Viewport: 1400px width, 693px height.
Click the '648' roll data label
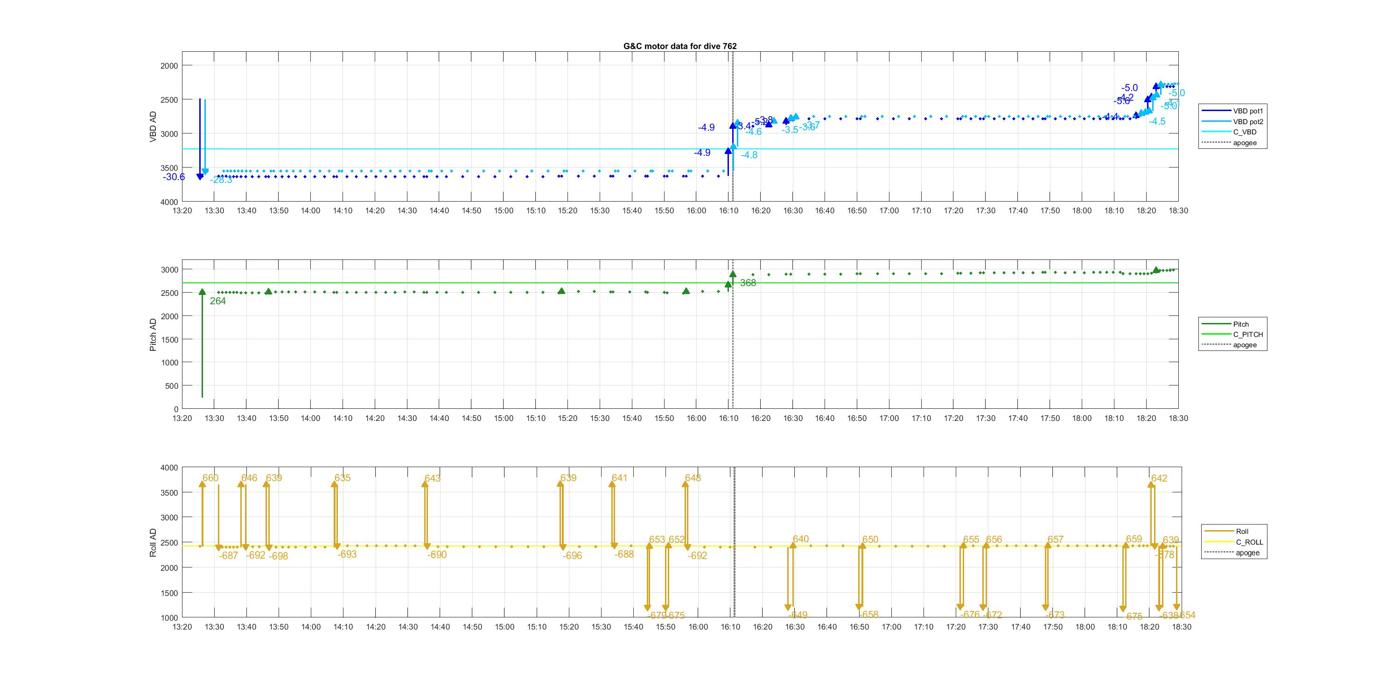pyautogui.click(x=693, y=478)
